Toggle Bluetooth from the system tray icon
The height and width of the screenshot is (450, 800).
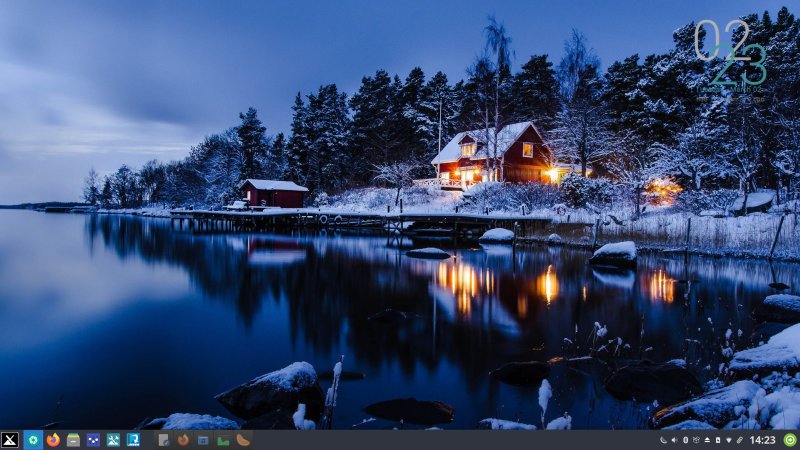[x=685, y=440]
